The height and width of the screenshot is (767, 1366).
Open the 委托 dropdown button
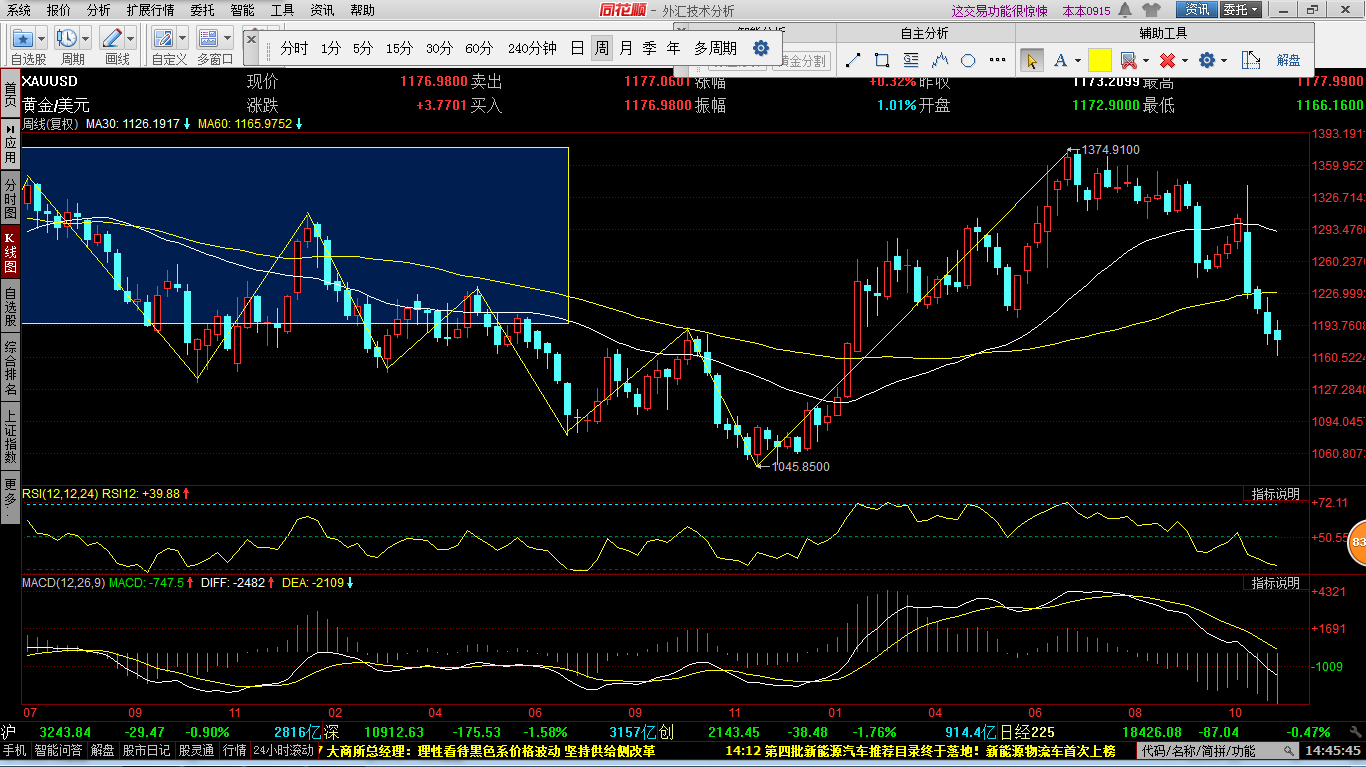tap(1241, 10)
